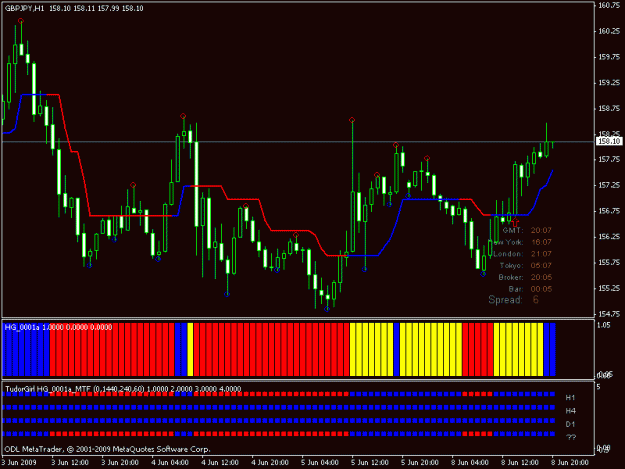
Task: Select the Tokyo 05:07 clock value
Action: pyautogui.click(x=541, y=265)
